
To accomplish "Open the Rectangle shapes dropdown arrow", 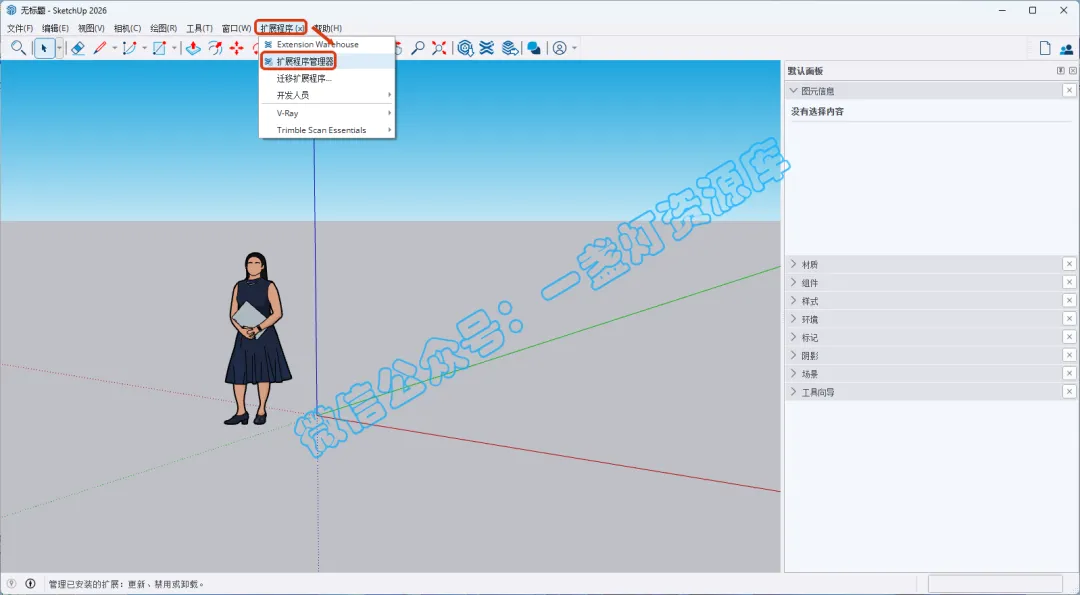I will pos(174,48).
